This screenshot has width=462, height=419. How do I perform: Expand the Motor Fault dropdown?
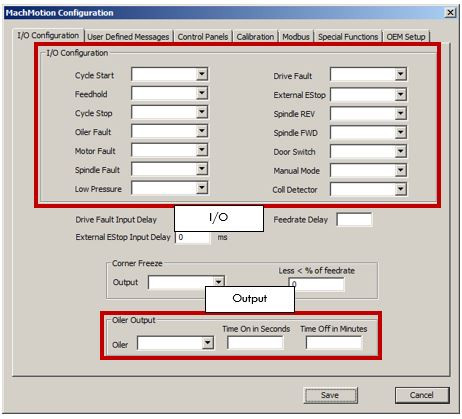[x=169, y=150]
